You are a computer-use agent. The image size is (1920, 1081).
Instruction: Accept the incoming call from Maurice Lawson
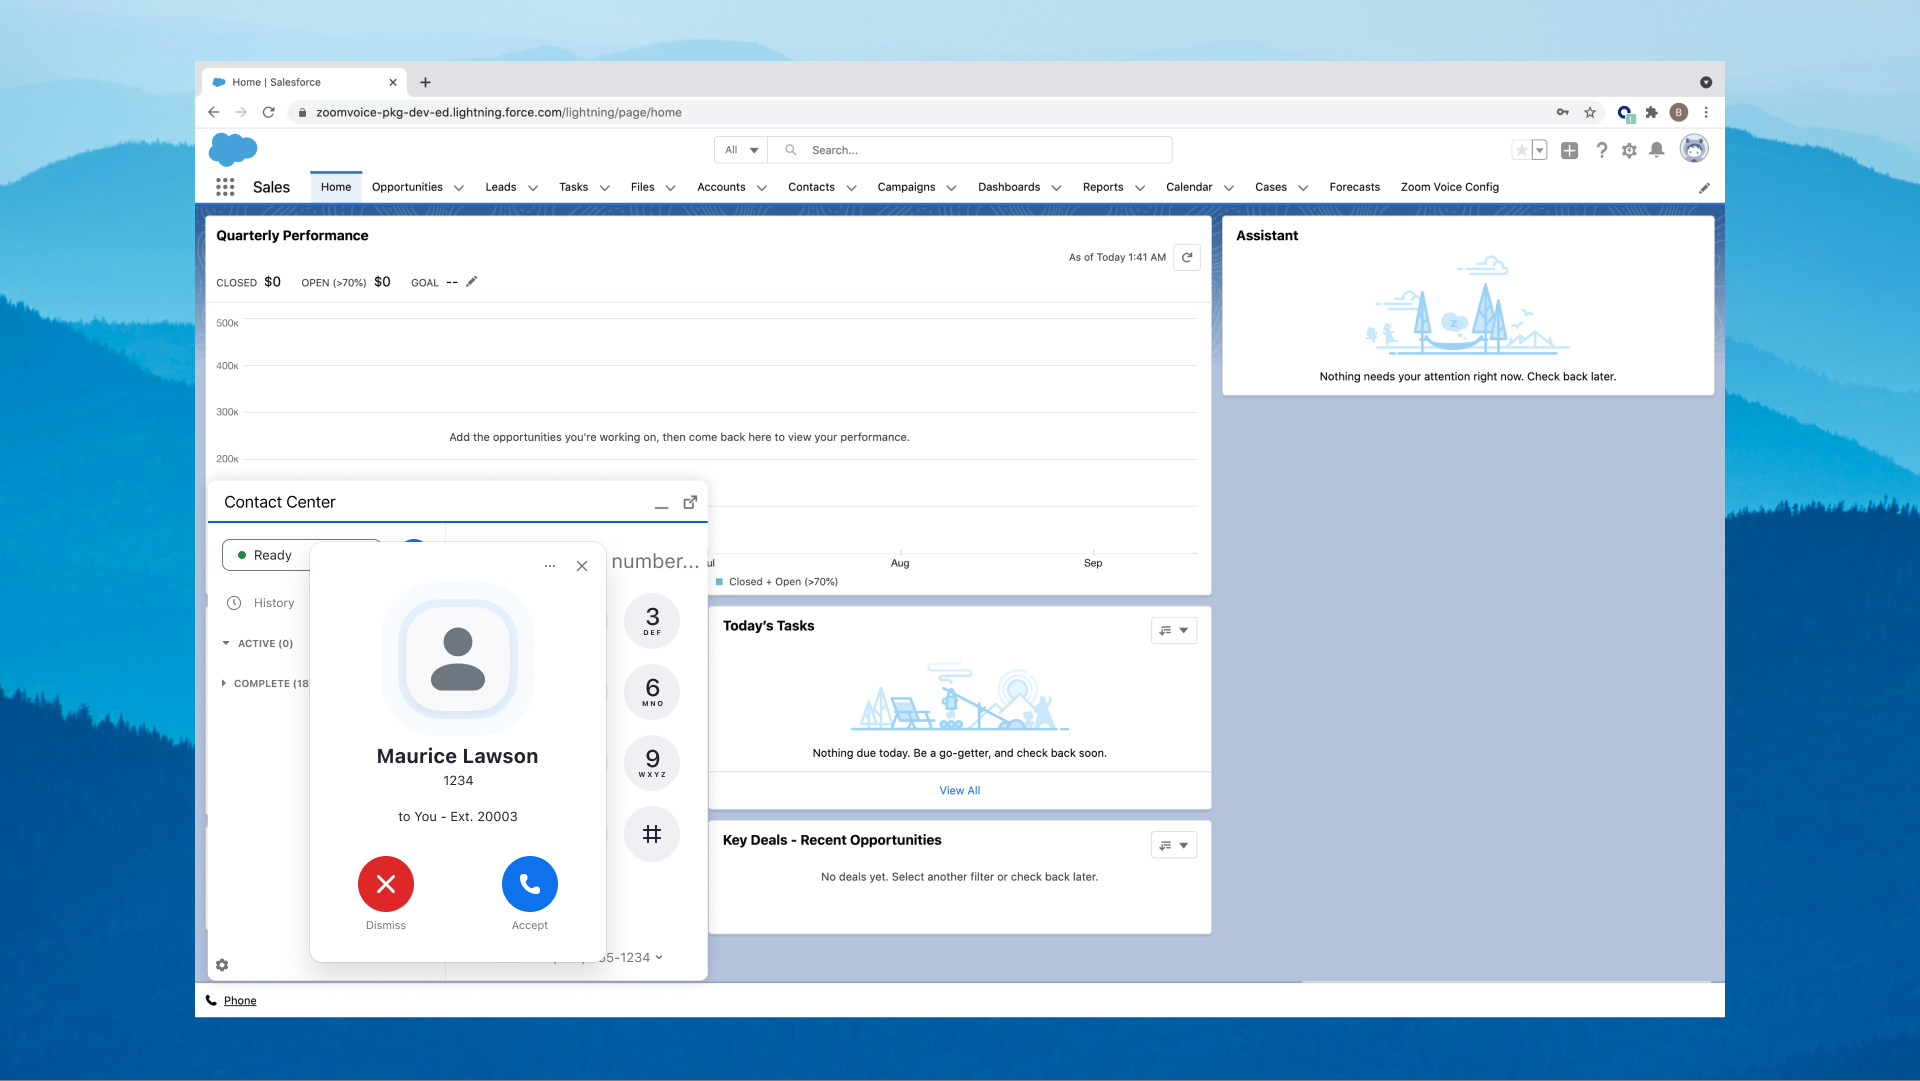click(x=529, y=884)
